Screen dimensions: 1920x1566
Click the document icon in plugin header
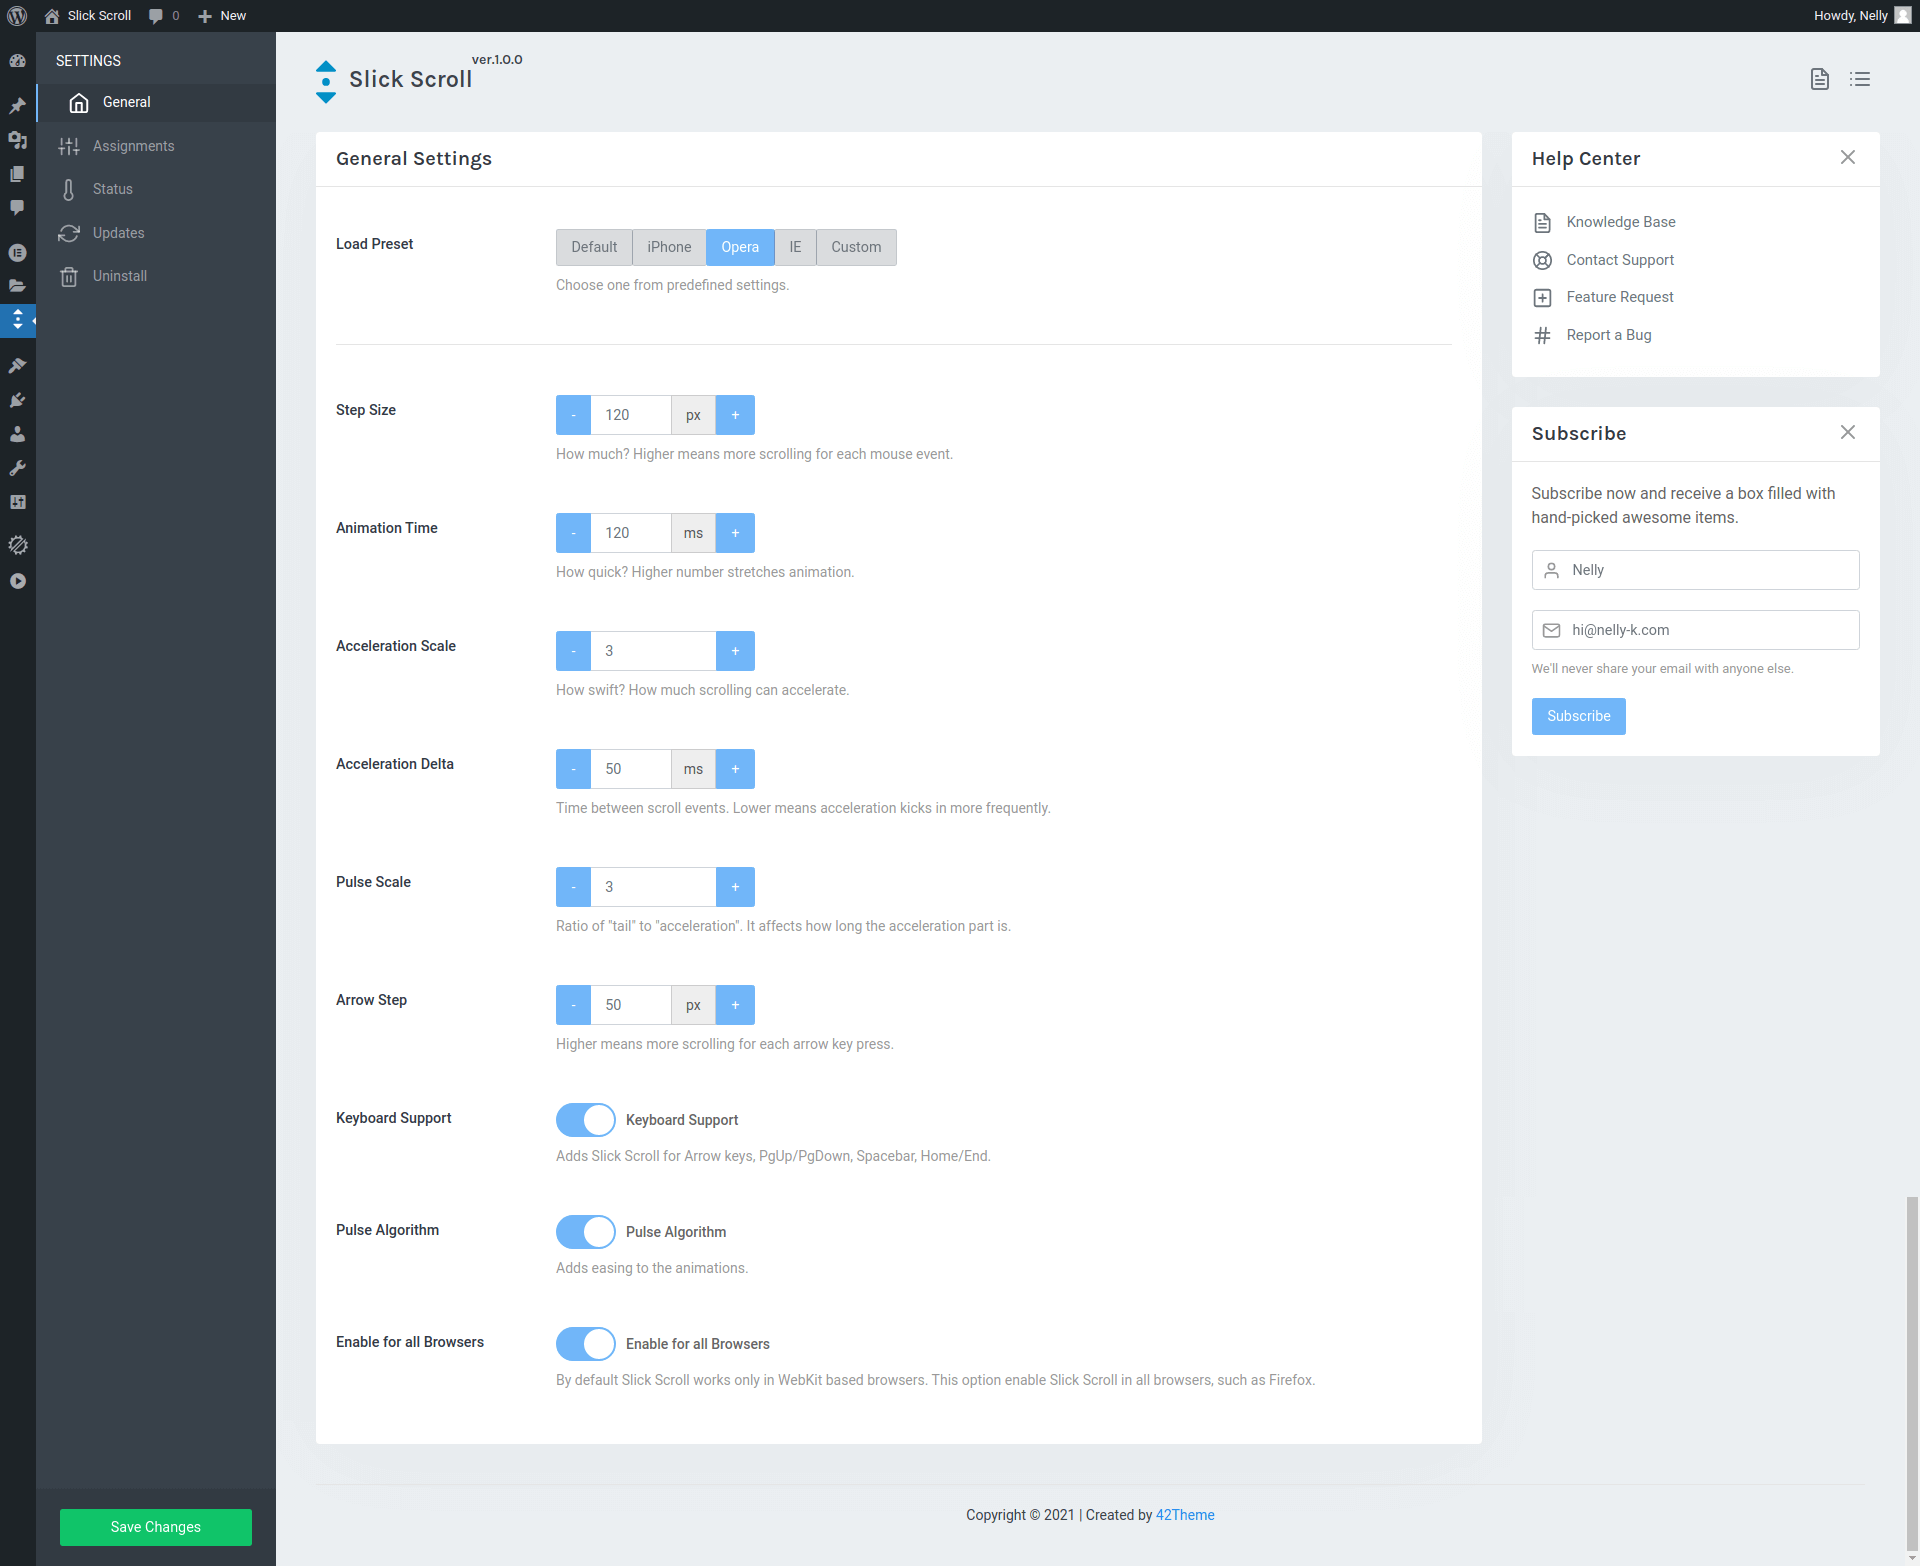(x=1820, y=79)
